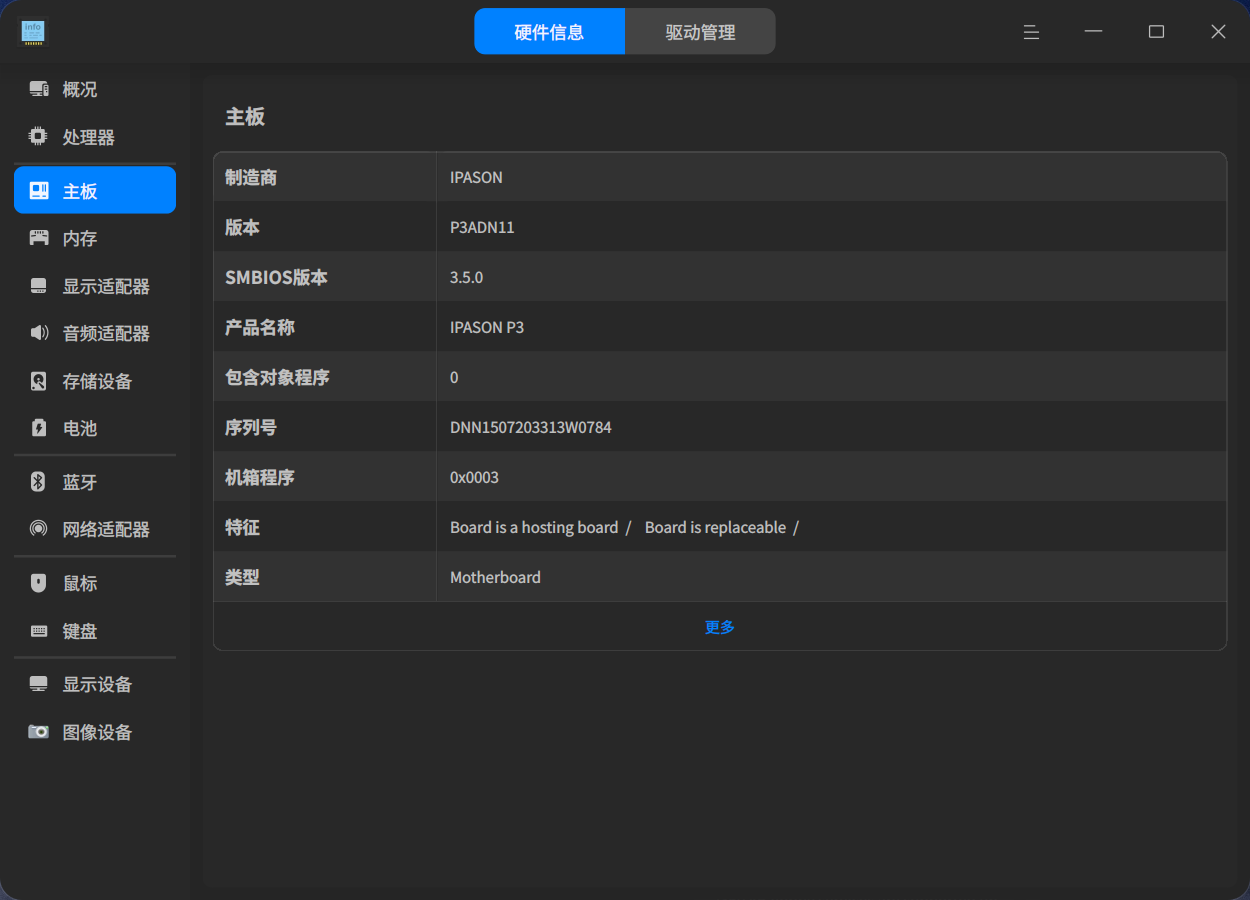The height and width of the screenshot is (900, 1250).
Task: Select the version value P3ADN11
Action: pyautogui.click(x=482, y=227)
